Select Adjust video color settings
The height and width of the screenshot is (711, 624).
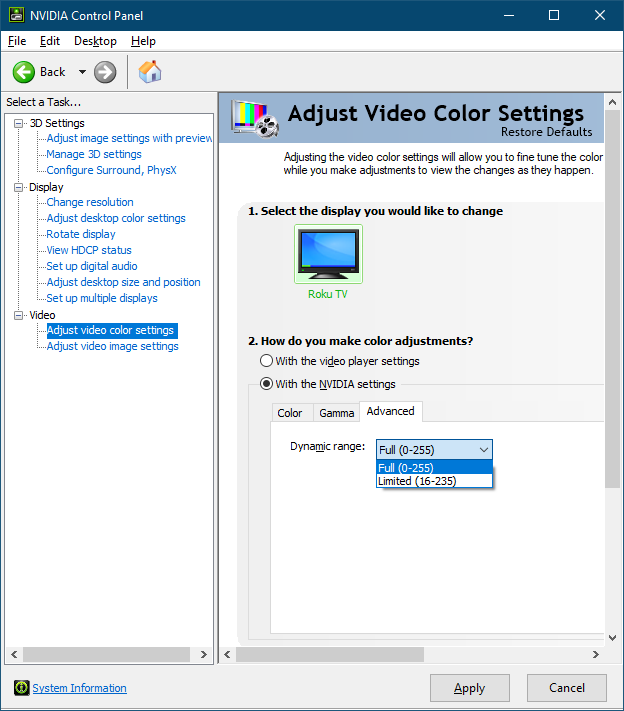[x=112, y=331]
